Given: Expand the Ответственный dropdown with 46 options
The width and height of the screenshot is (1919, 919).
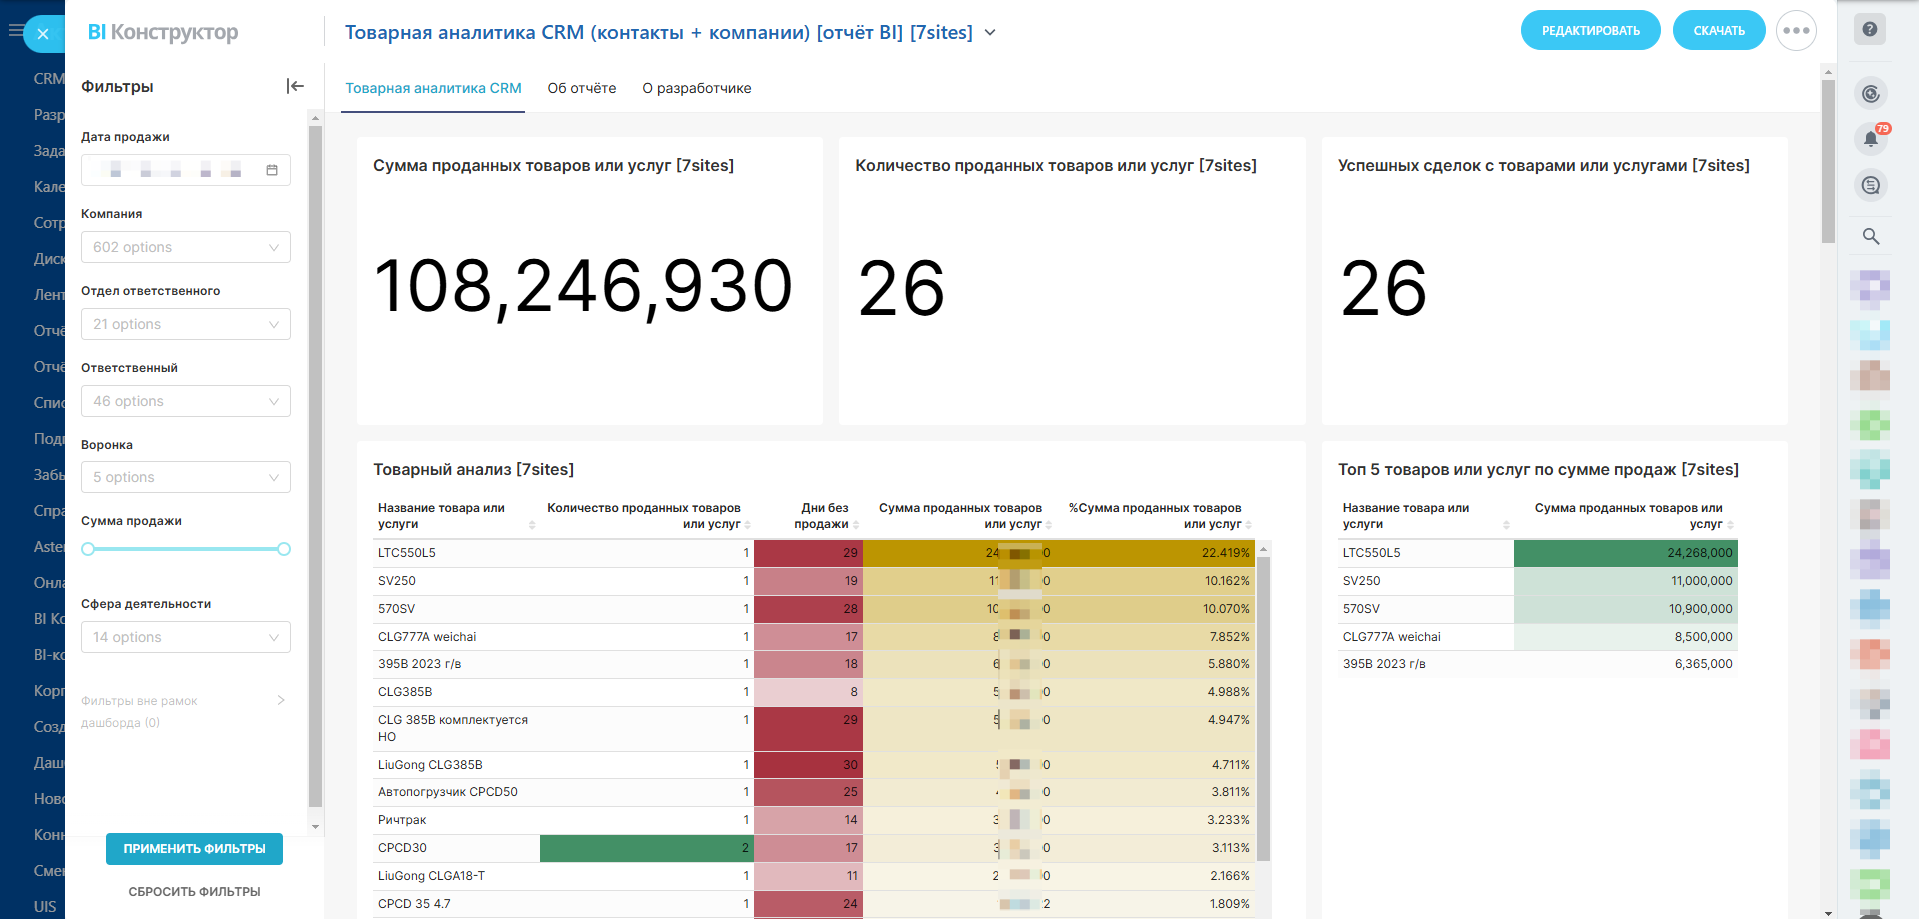Looking at the screenshot, I should [186, 401].
